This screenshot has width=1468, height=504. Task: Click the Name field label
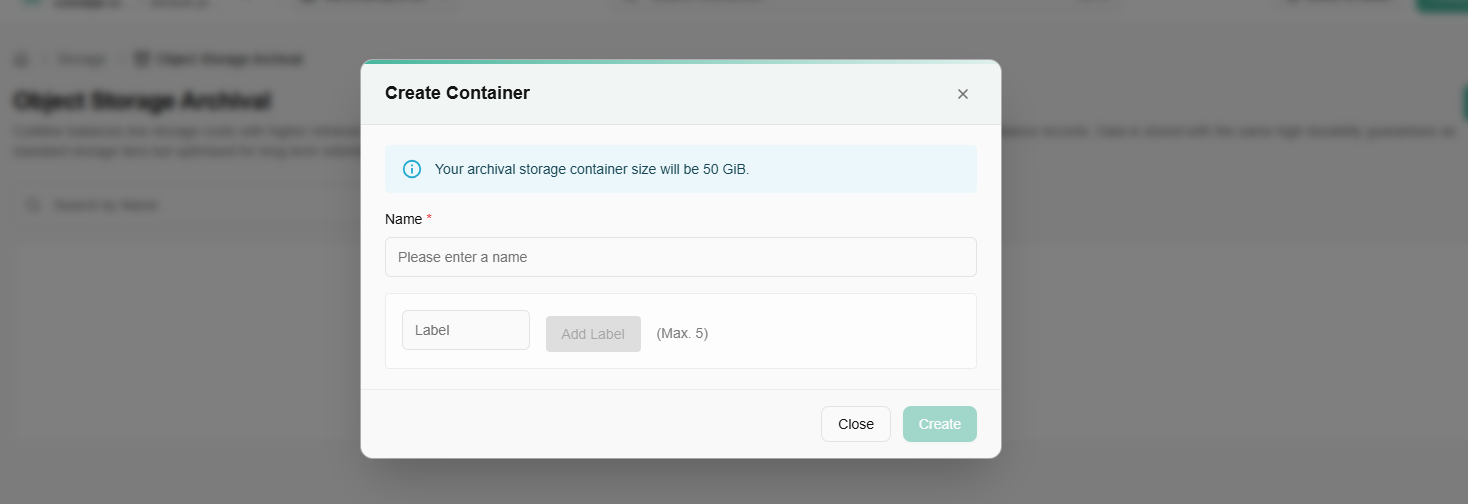[403, 219]
